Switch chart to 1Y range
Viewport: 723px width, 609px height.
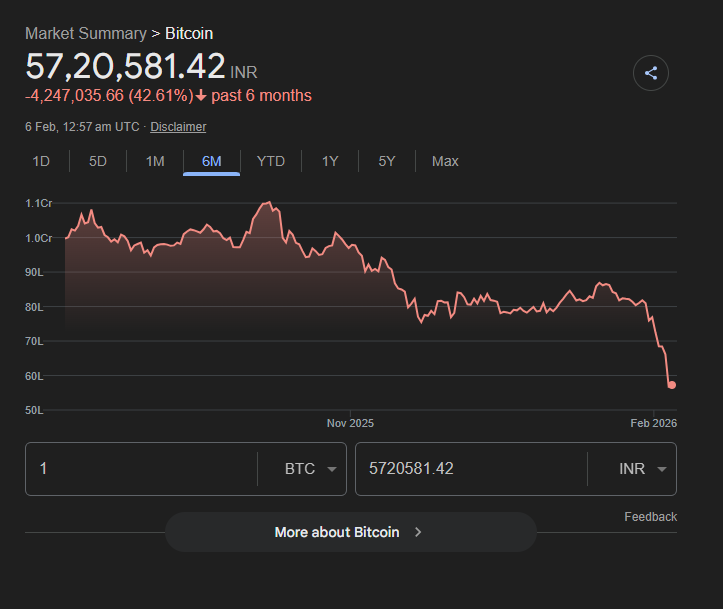pyautogui.click(x=330, y=161)
